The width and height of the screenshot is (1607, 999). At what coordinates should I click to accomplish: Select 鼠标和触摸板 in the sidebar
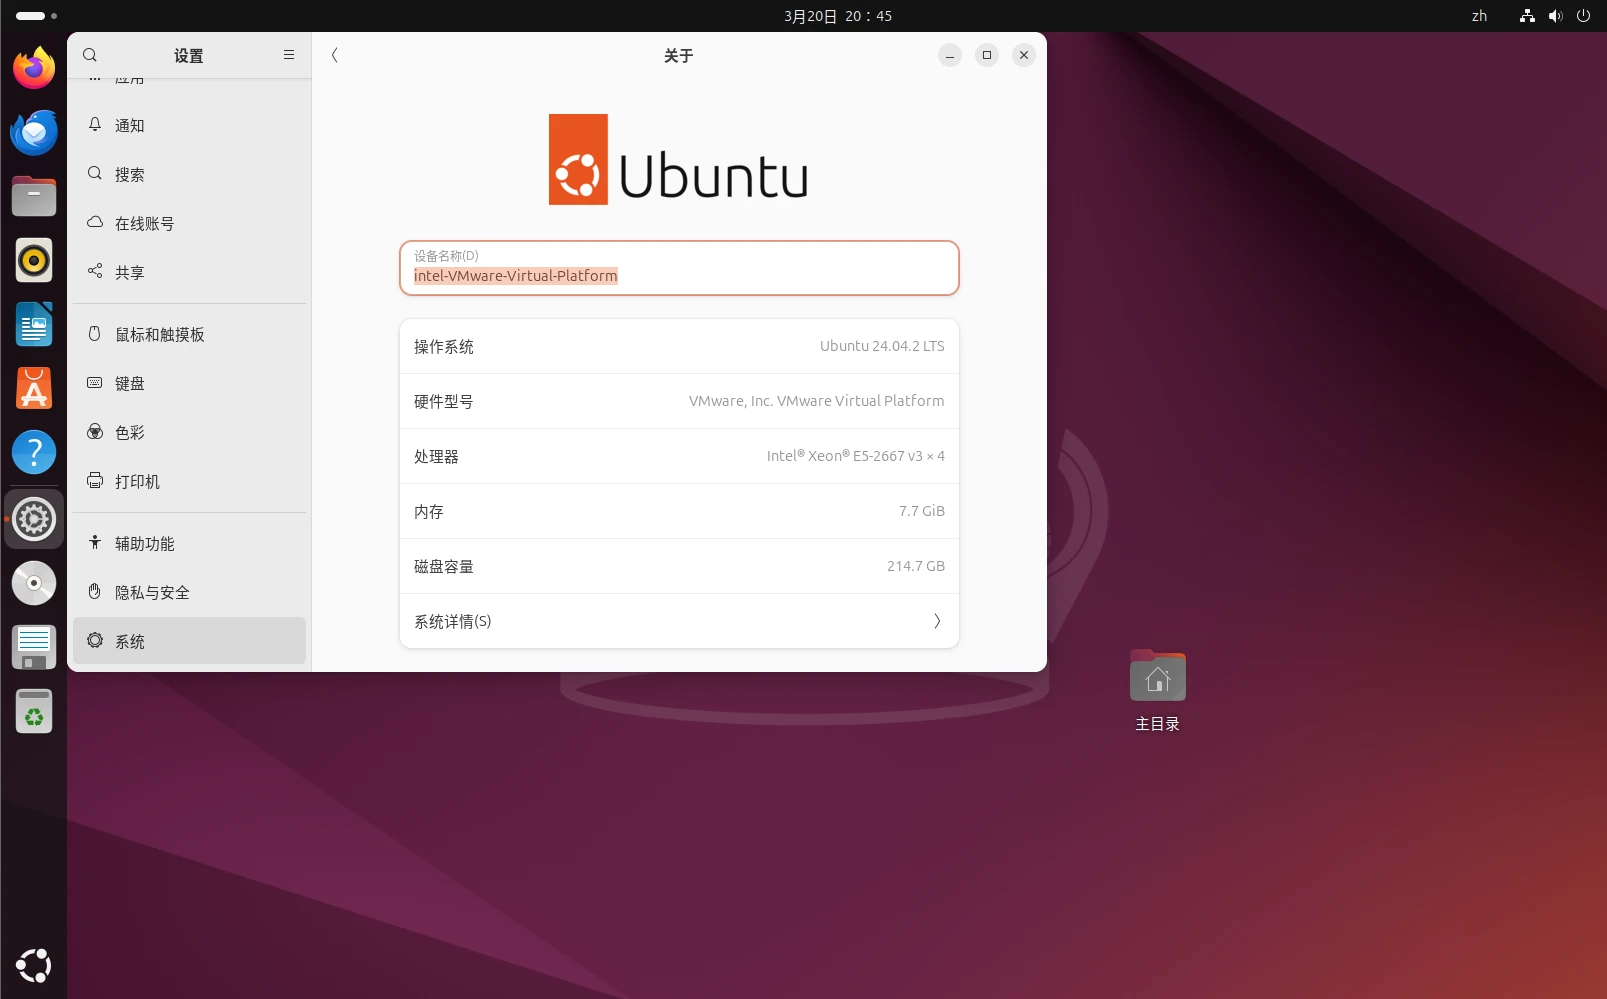tap(189, 334)
